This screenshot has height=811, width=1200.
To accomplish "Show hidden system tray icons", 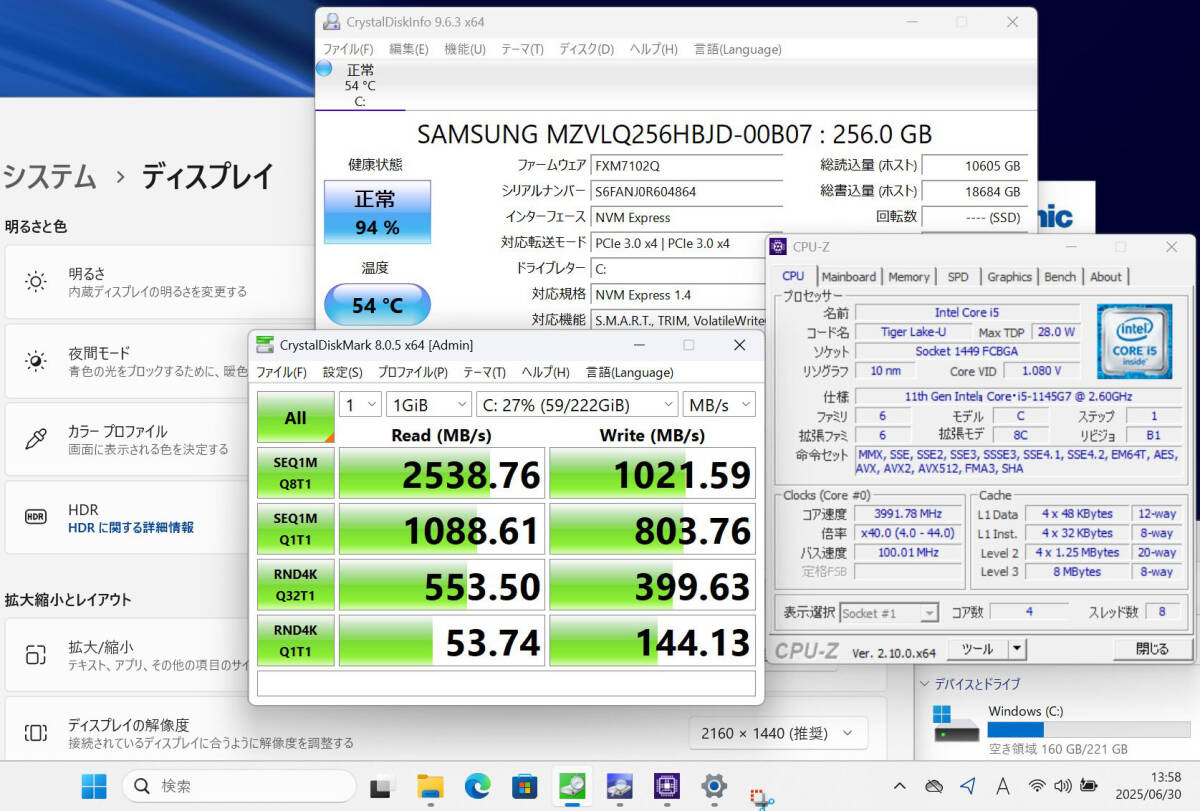I will tap(899, 786).
